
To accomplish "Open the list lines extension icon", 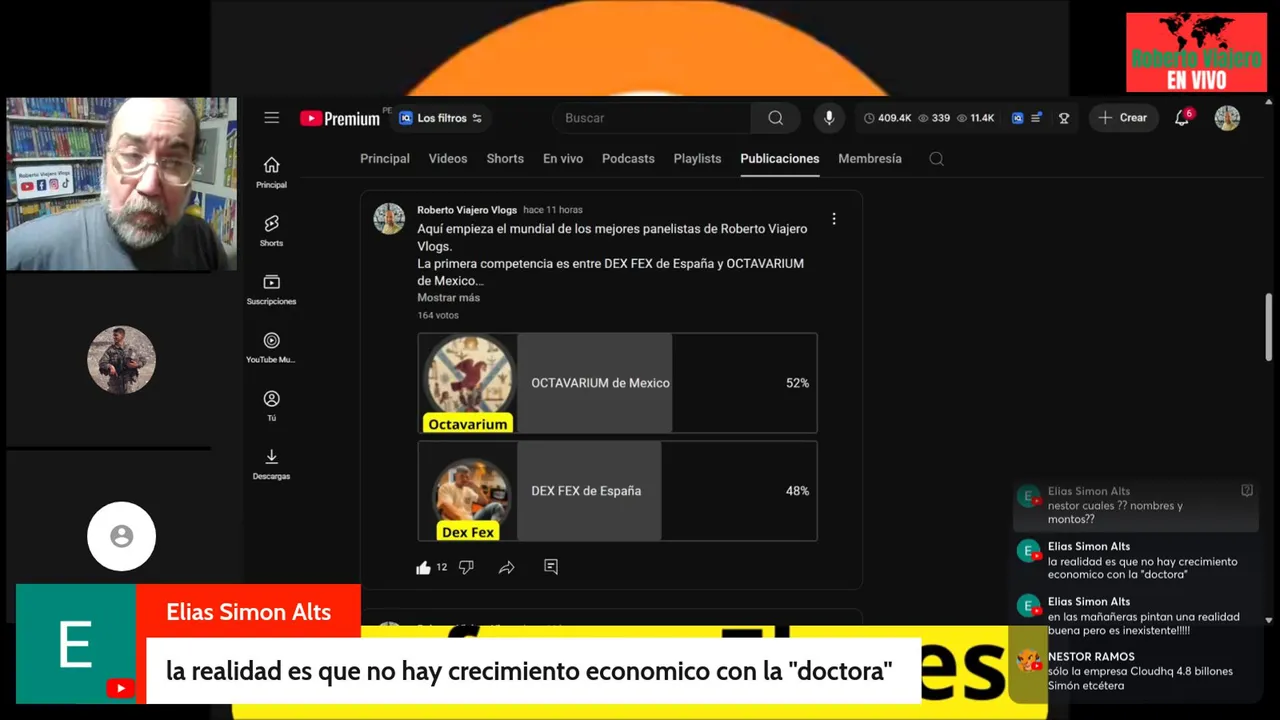I will coord(1037,118).
